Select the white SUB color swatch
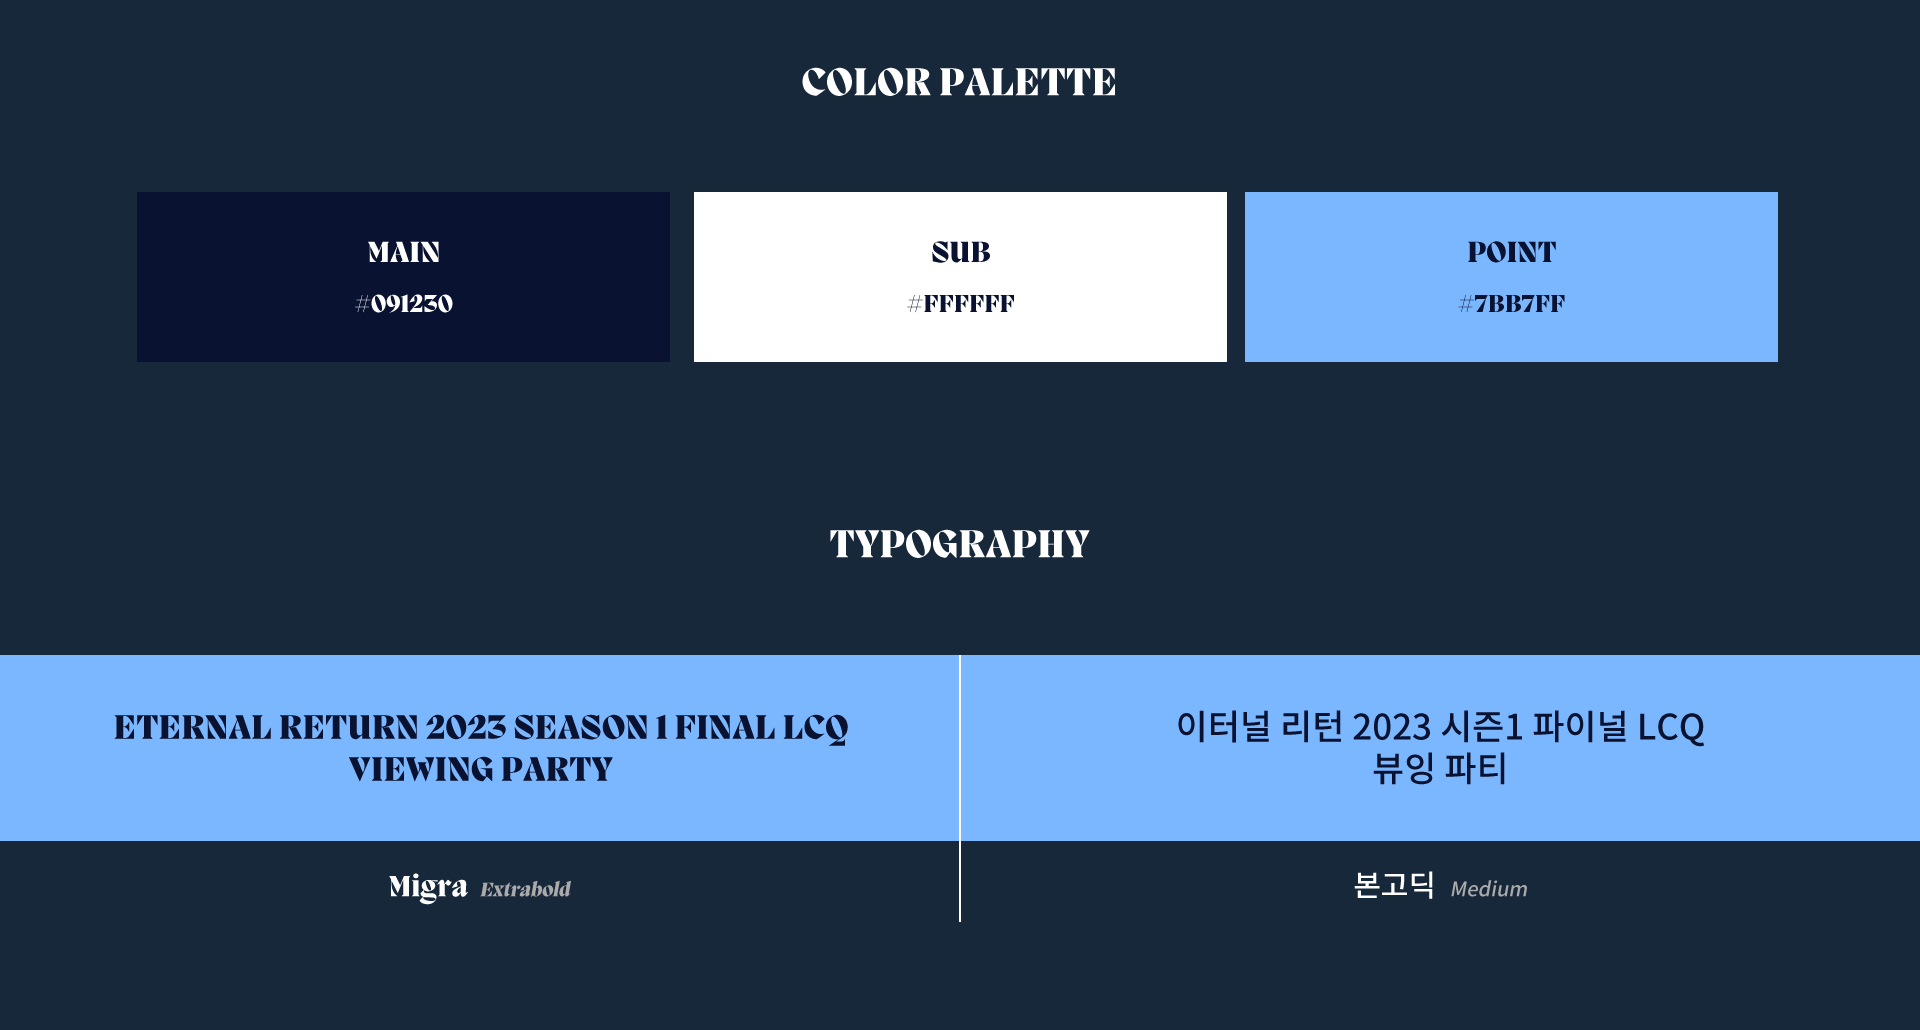Screen dimensions: 1920x1030 960,277
